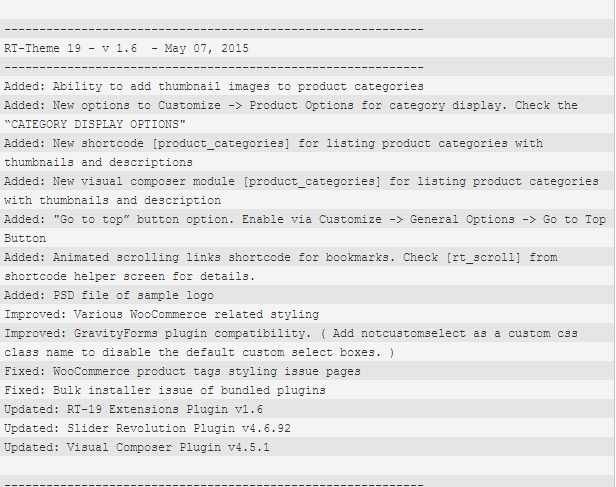Click the "WooCommerce product tags styling issue" line

(x=182, y=371)
